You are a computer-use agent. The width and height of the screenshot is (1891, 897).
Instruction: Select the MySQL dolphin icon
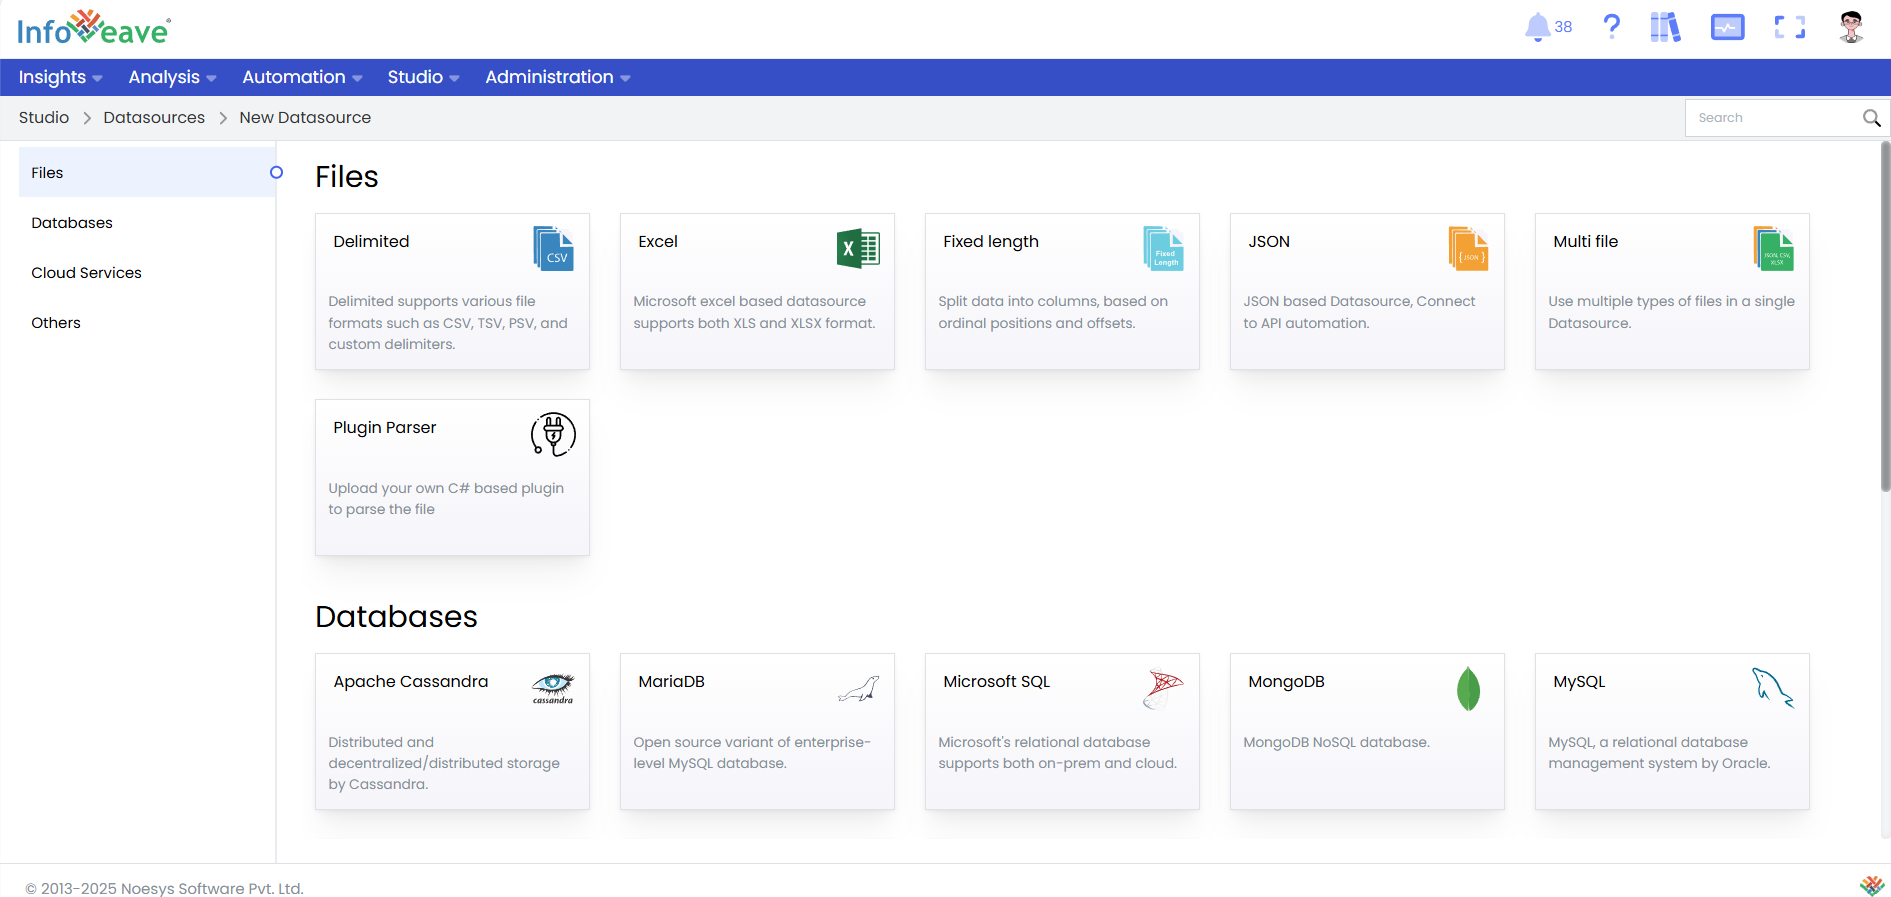[x=1773, y=689]
